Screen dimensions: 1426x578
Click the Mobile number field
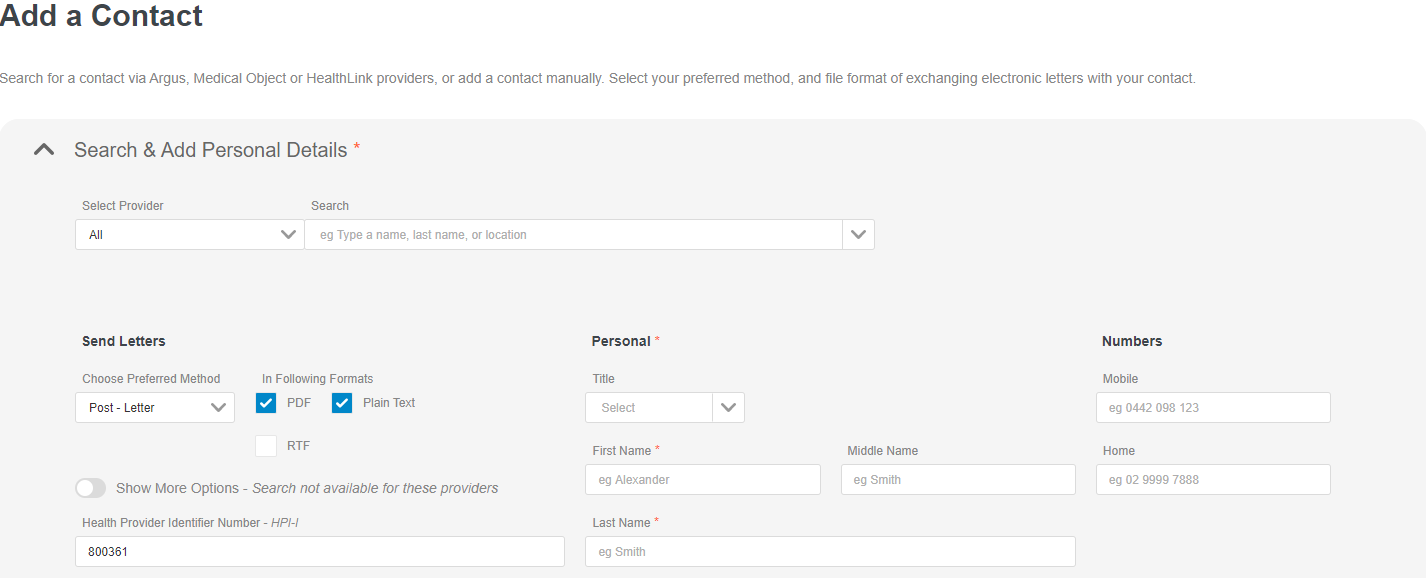tap(1213, 407)
